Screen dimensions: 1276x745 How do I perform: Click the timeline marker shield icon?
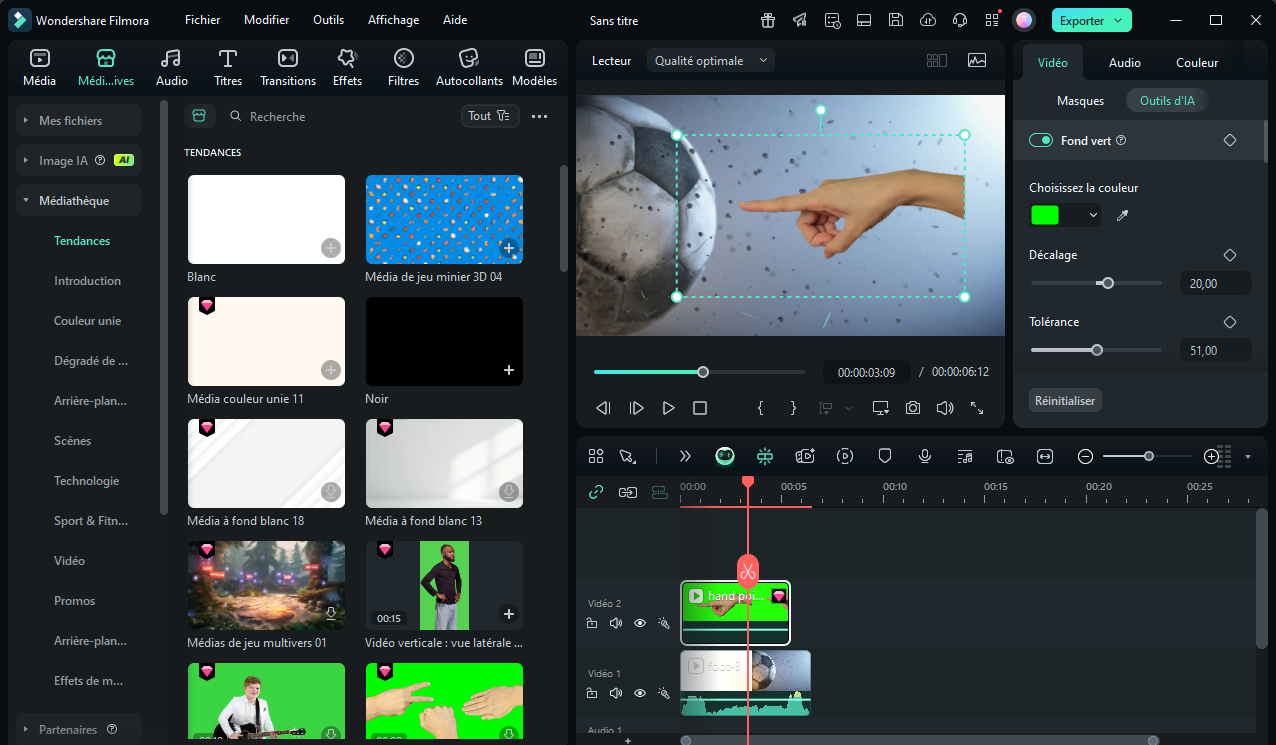pyautogui.click(x=885, y=456)
